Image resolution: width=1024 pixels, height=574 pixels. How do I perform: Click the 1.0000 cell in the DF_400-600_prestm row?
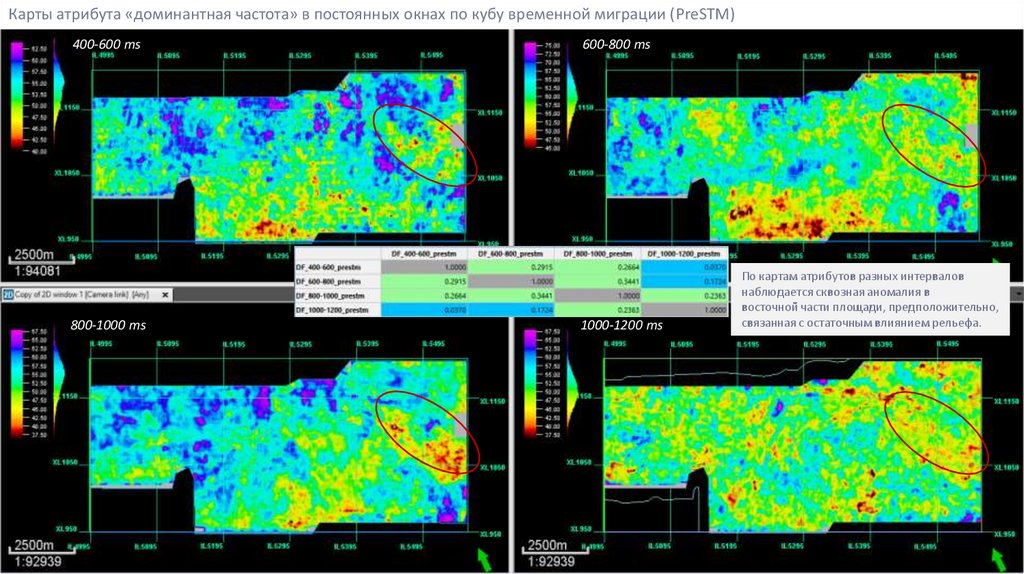click(x=424, y=267)
